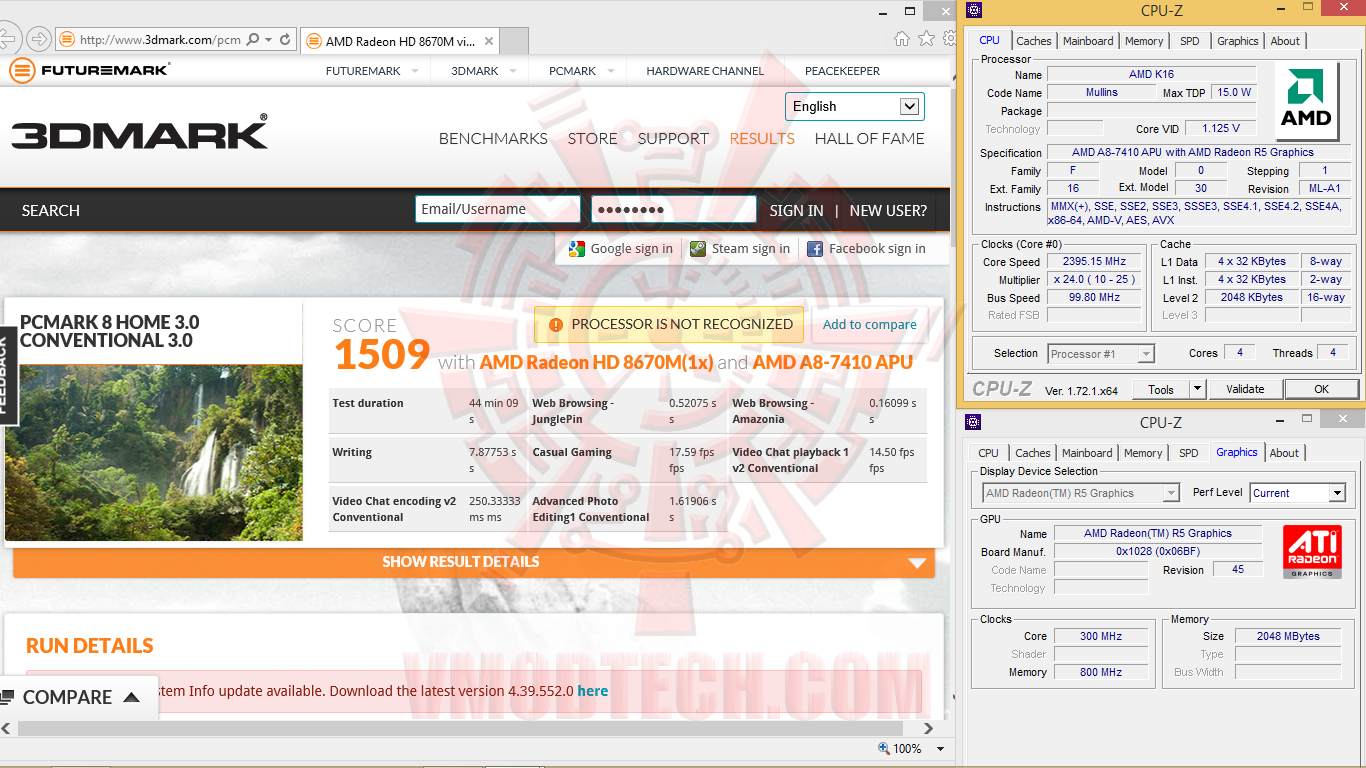1366x768 pixels.
Task: Click the Tools button in CPU-Z
Action: click(x=1161, y=389)
